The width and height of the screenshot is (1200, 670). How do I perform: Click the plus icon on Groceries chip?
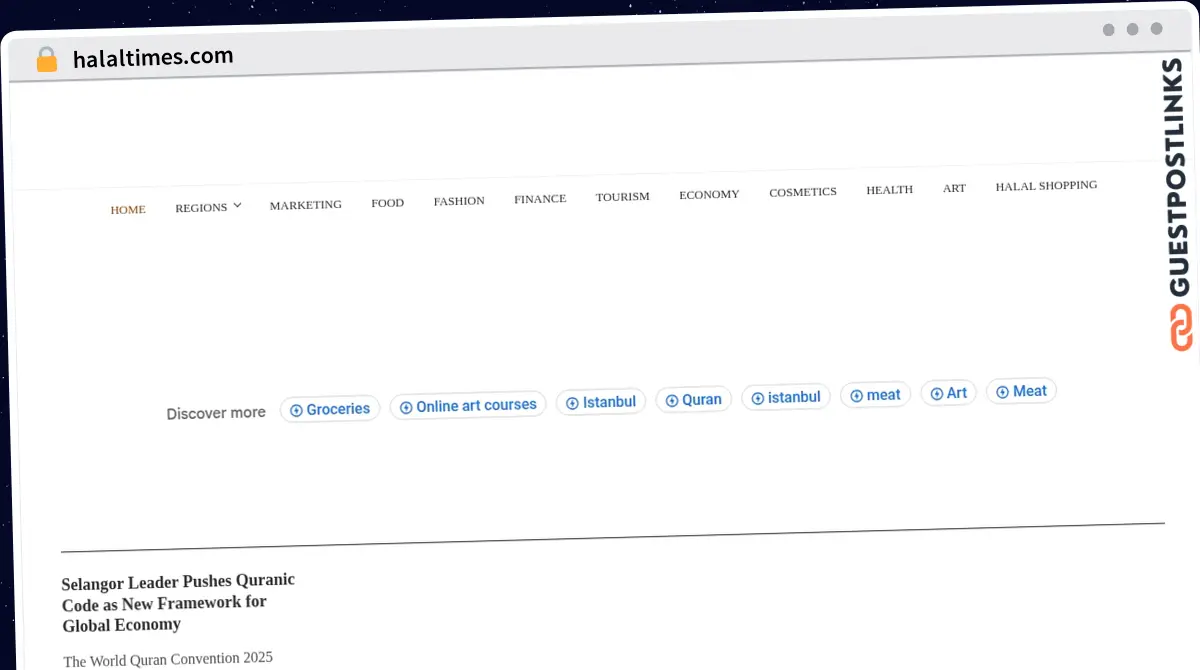click(296, 410)
